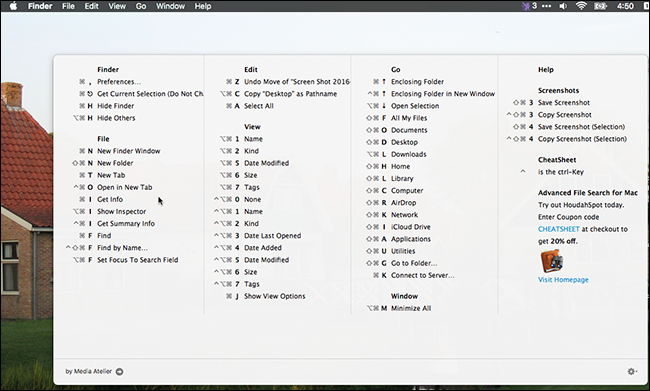The width and height of the screenshot is (650, 391).
Task: Choose Minimize All entry
Action: [411, 308]
